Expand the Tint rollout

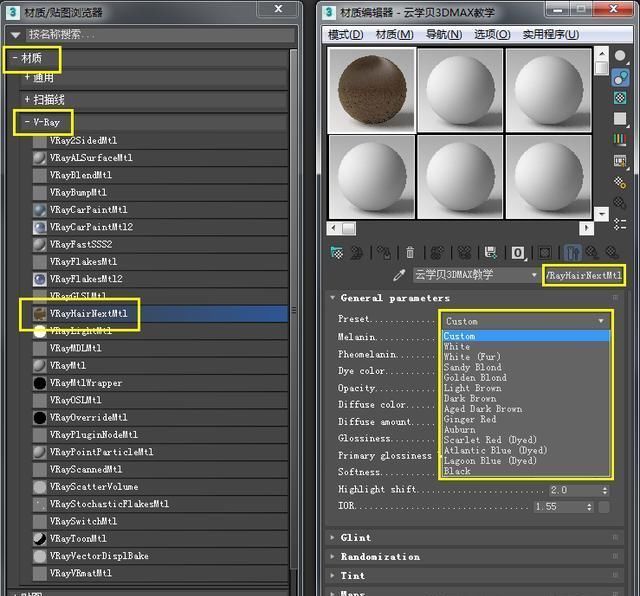[475, 576]
